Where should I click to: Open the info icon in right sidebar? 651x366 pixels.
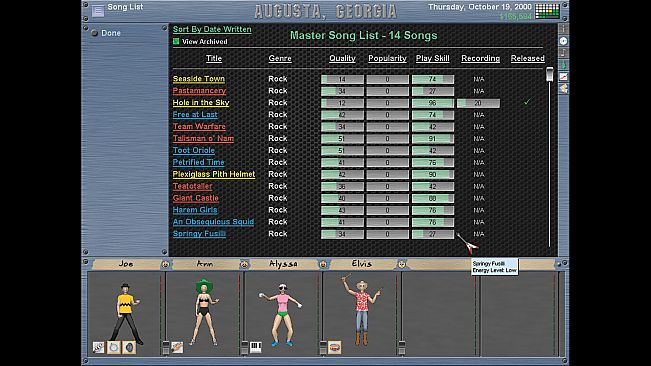563,29
